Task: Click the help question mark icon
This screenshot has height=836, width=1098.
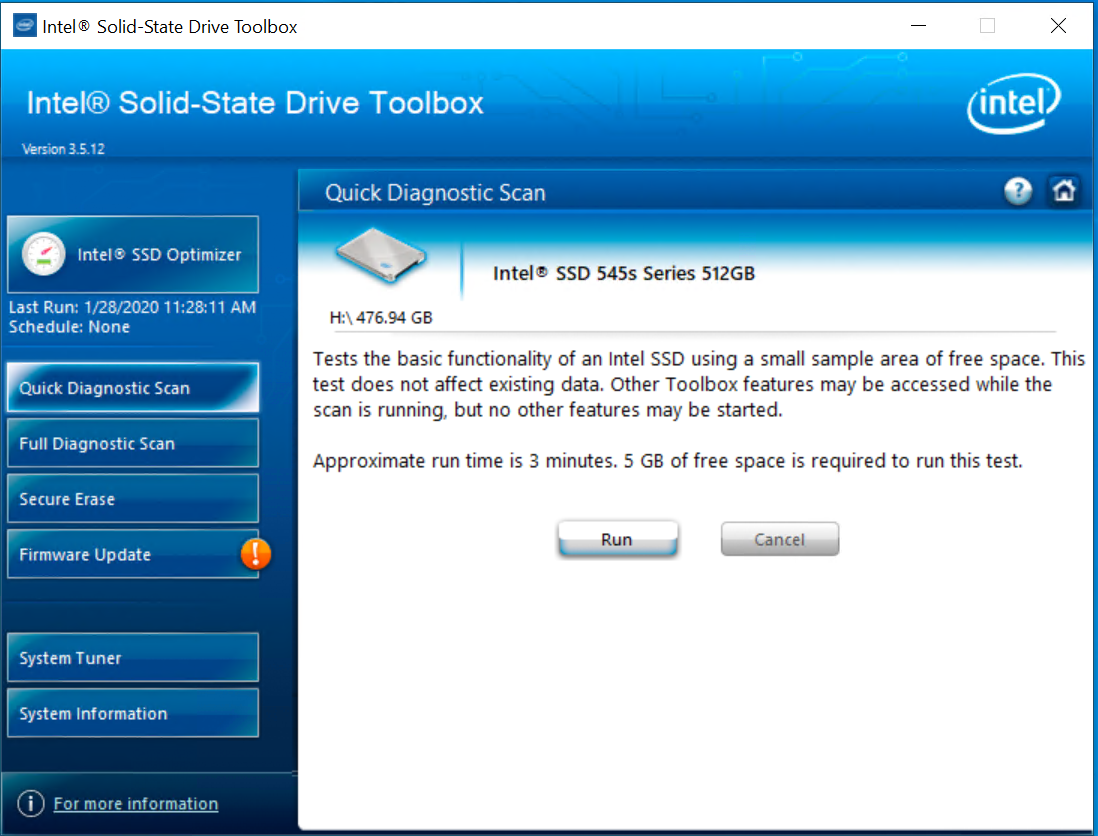Action: 1018,192
